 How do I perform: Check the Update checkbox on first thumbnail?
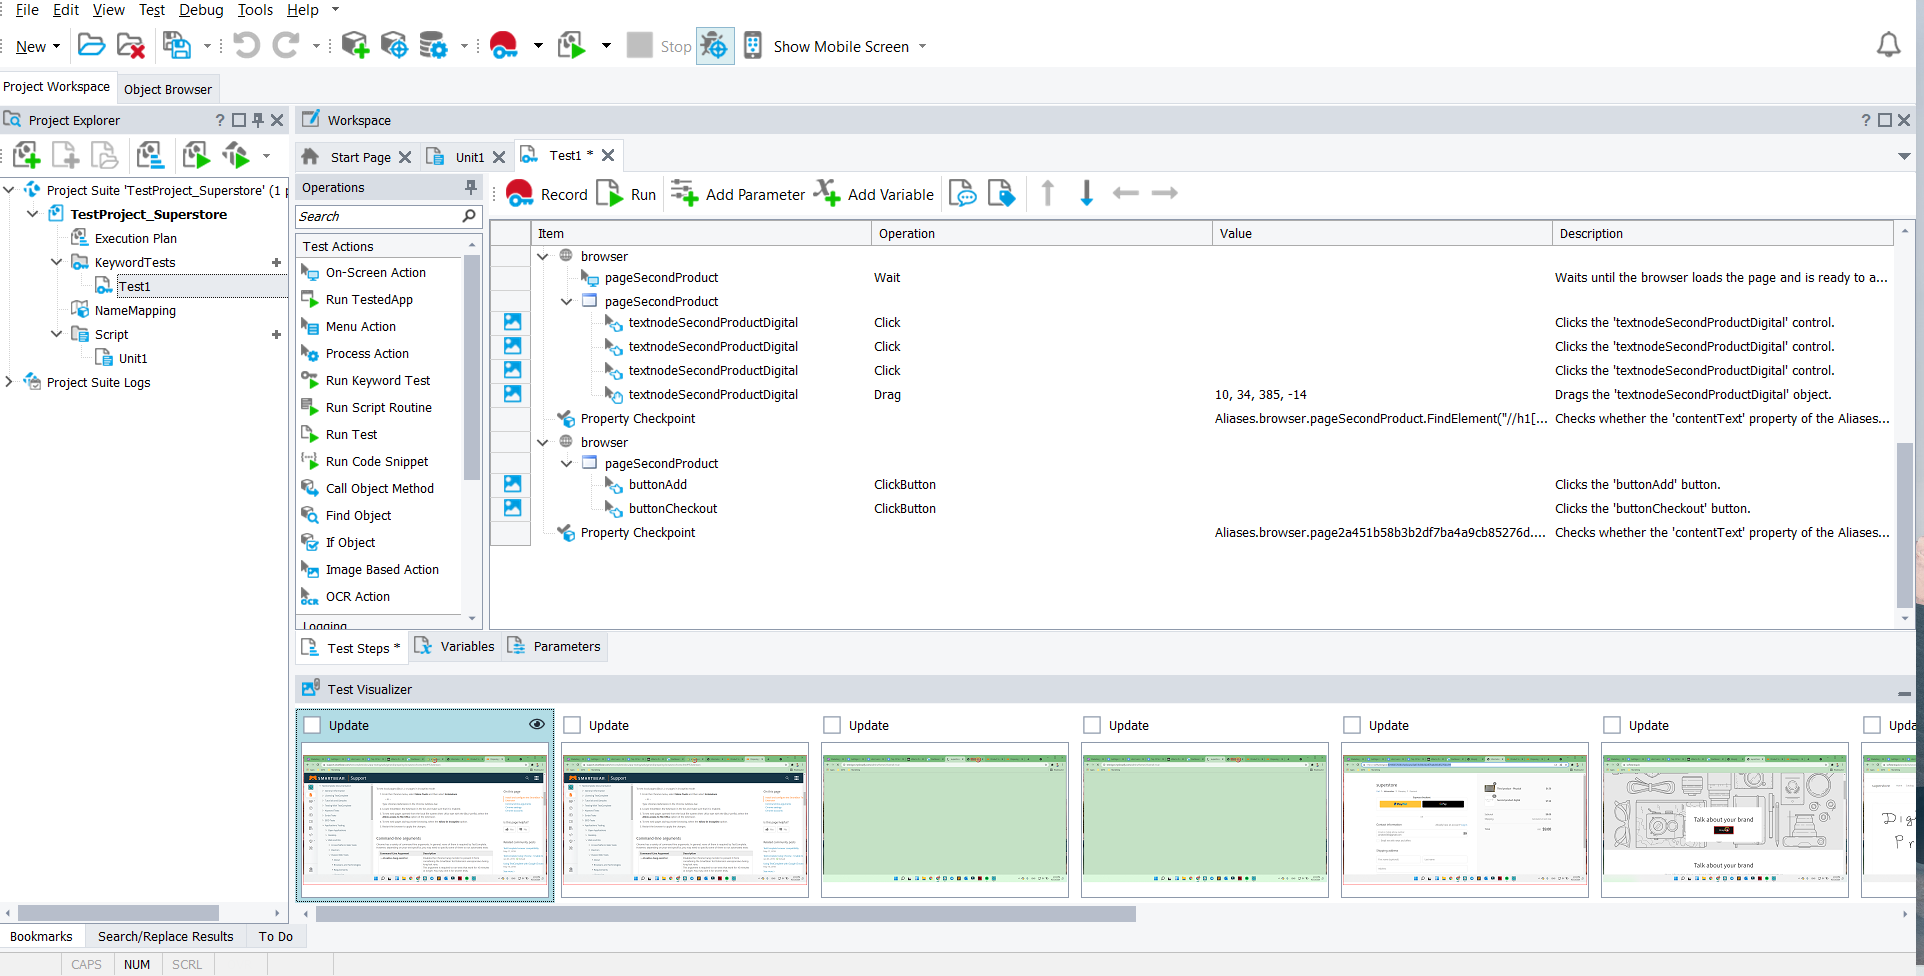pyautogui.click(x=313, y=725)
